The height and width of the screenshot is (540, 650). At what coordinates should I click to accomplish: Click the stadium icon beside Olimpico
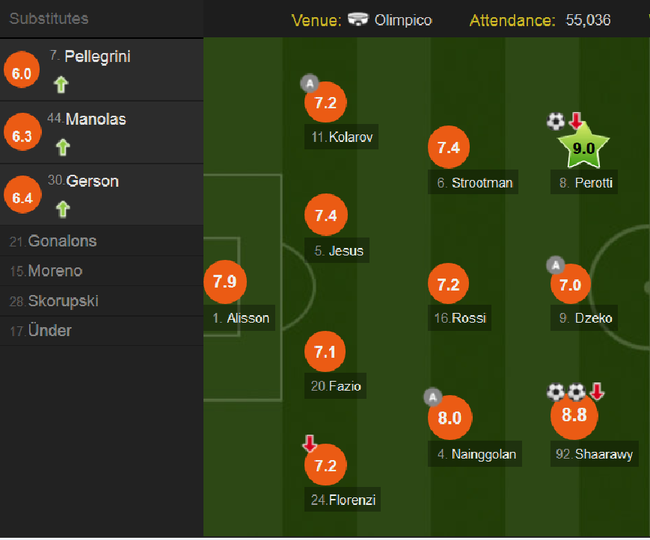click(358, 19)
